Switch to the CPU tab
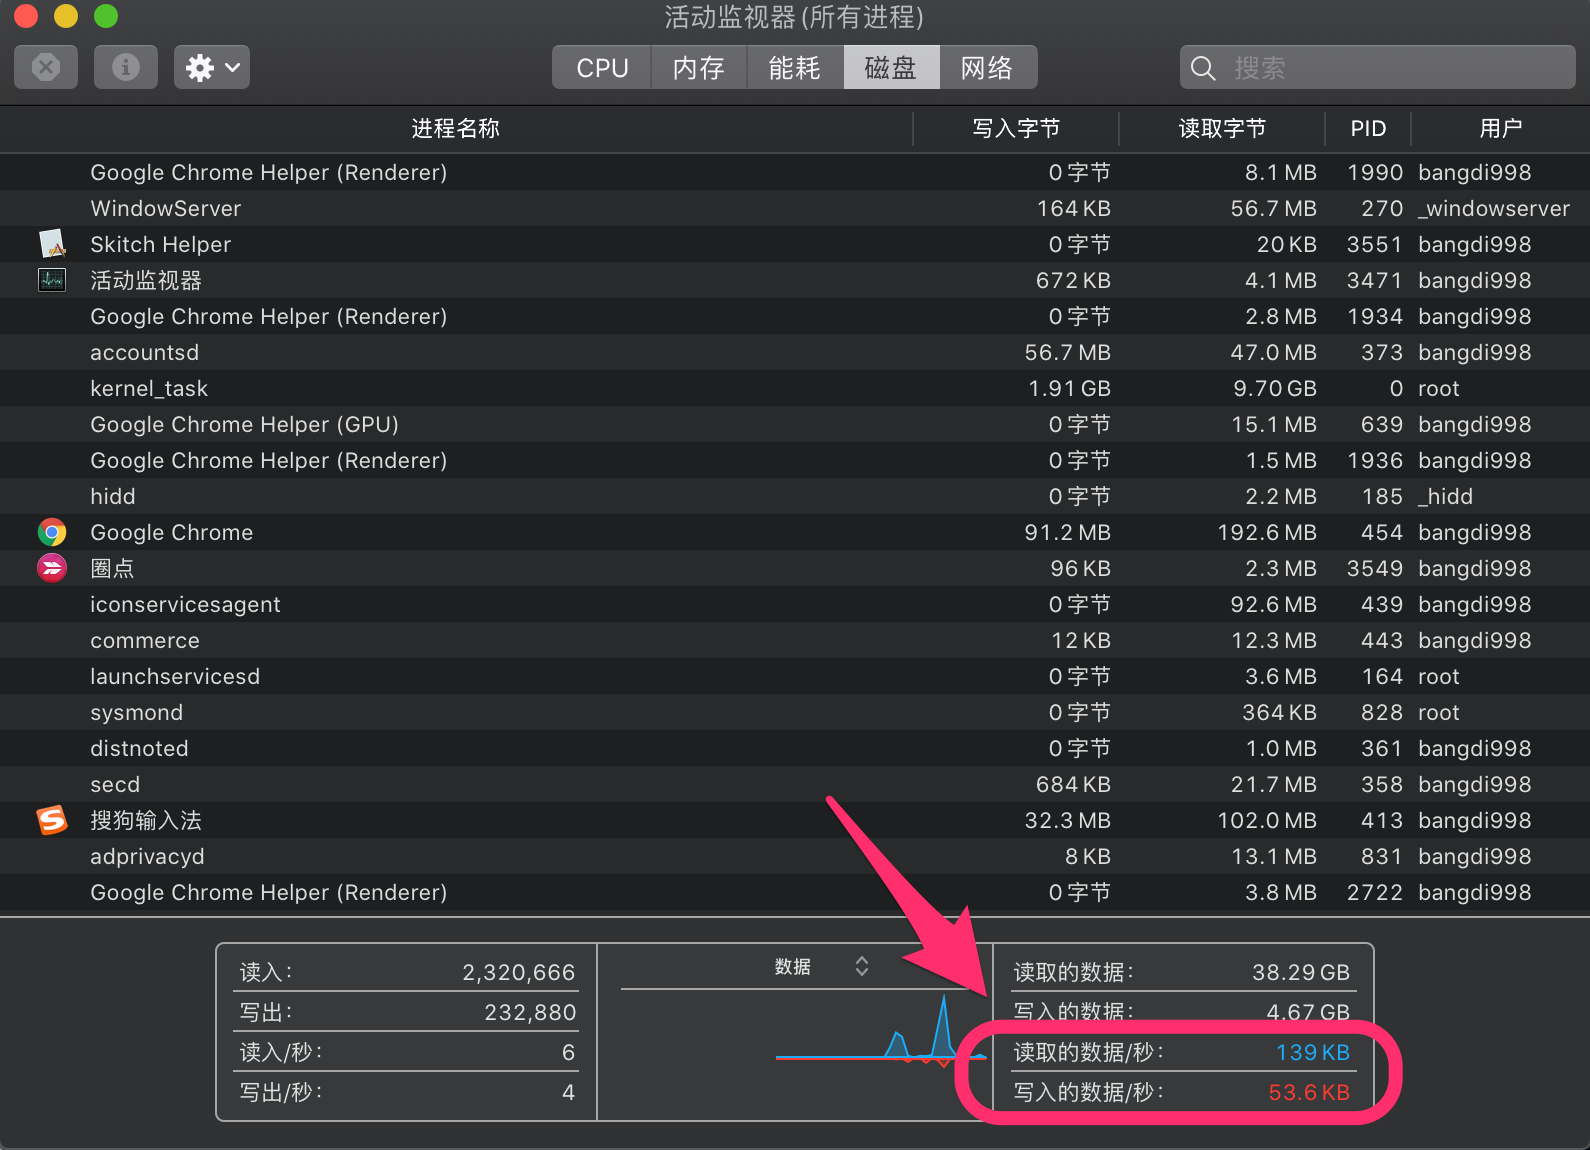The width and height of the screenshot is (1590, 1150). tap(602, 67)
